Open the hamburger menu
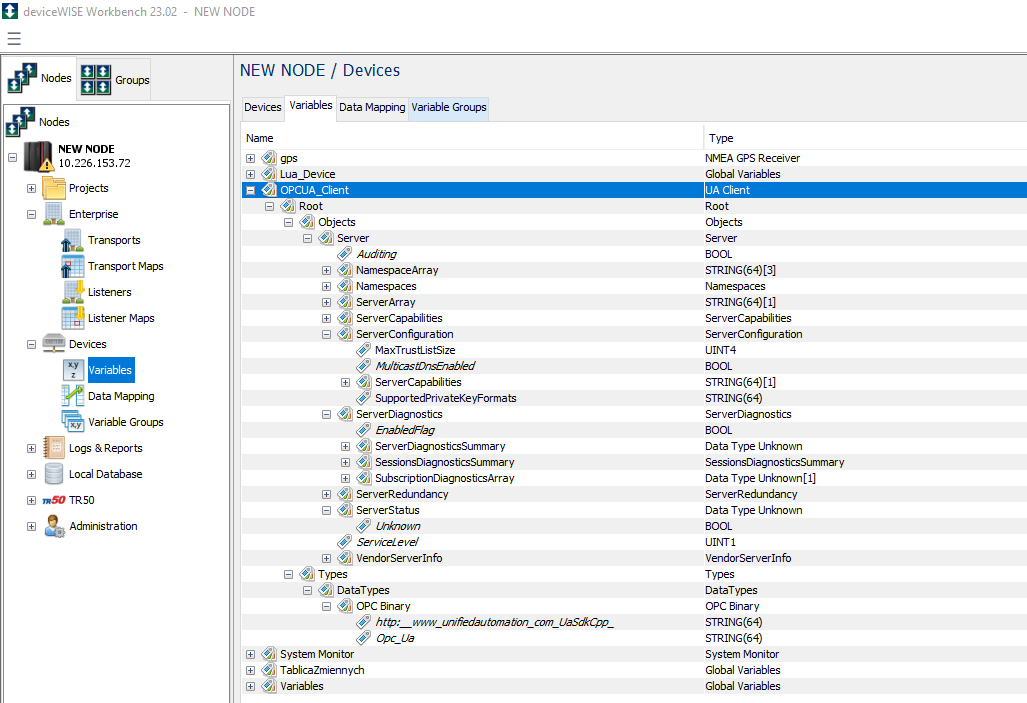The width and height of the screenshot is (1027, 703). (x=14, y=39)
